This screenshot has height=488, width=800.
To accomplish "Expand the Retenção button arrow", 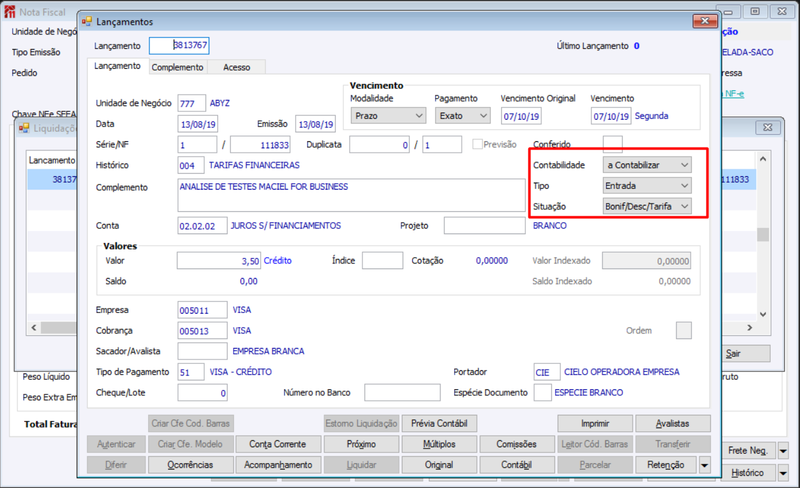I will (x=705, y=465).
